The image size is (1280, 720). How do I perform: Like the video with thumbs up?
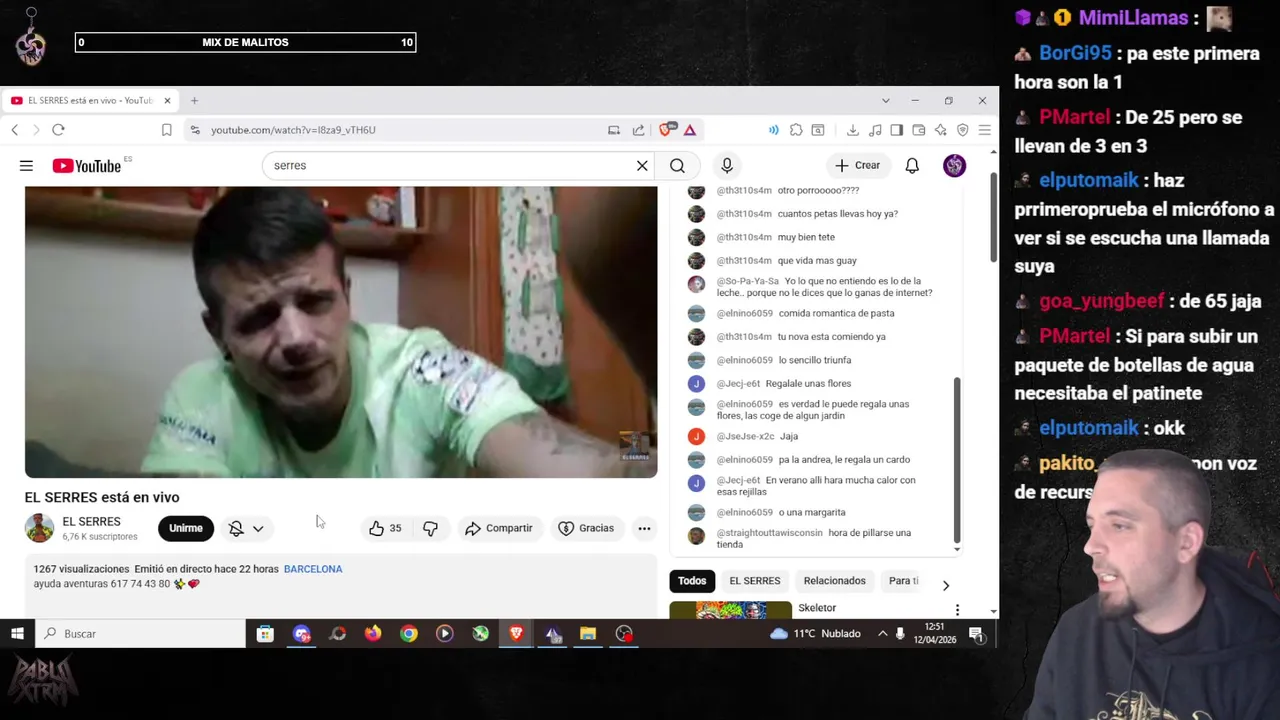385,528
